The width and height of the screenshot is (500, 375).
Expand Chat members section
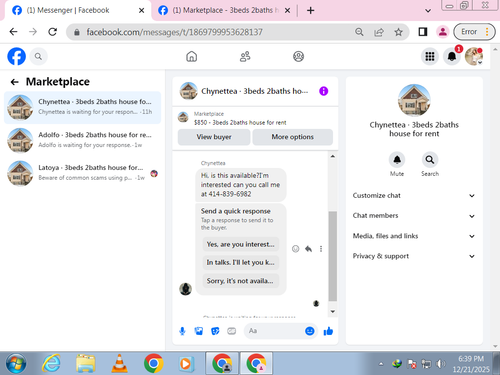(x=414, y=216)
